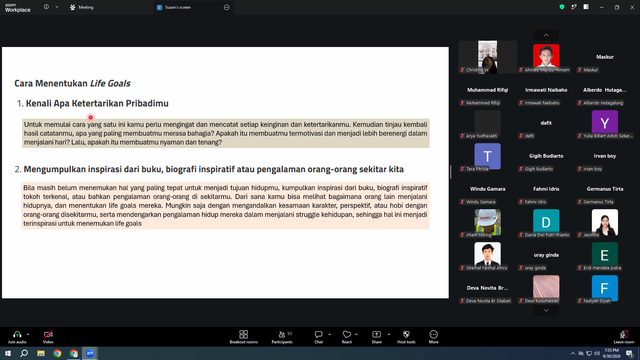Open the Windows Start menu
Screen dimensions: 640x360
[8, 353]
